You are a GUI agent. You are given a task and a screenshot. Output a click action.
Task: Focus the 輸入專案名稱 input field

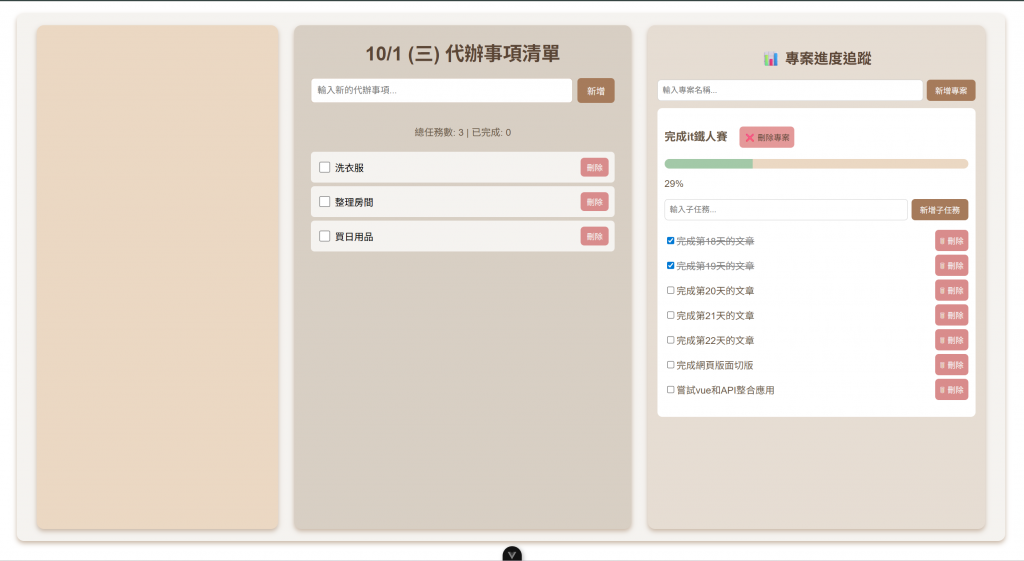tap(790, 90)
